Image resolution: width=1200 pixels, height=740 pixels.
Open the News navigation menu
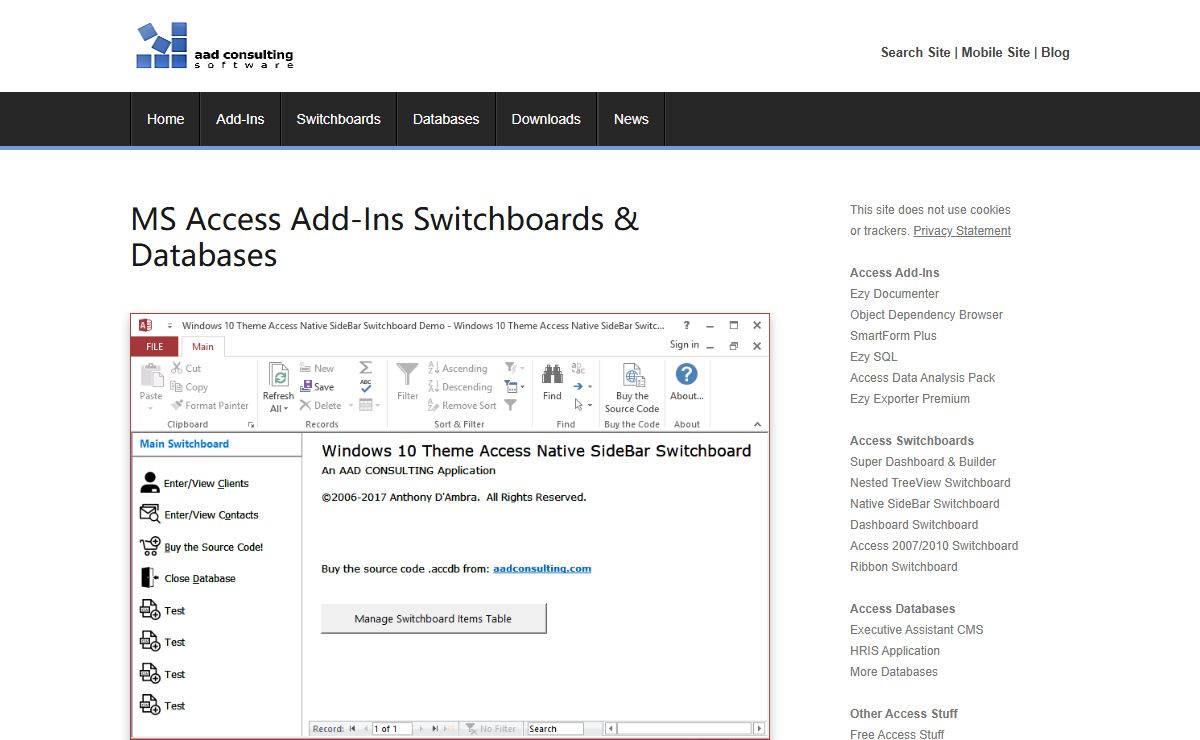pyautogui.click(x=631, y=119)
